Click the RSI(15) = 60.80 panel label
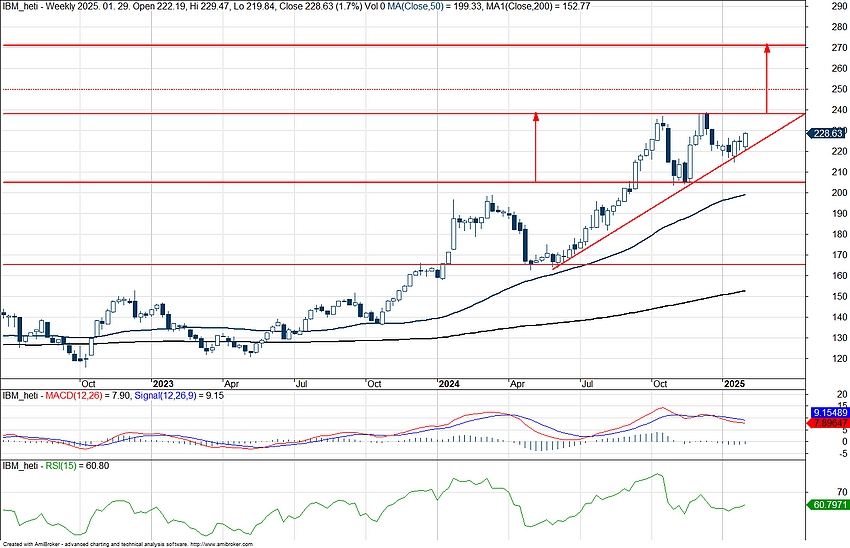Image resolution: width=850 pixels, height=548 pixels. [x=77, y=466]
